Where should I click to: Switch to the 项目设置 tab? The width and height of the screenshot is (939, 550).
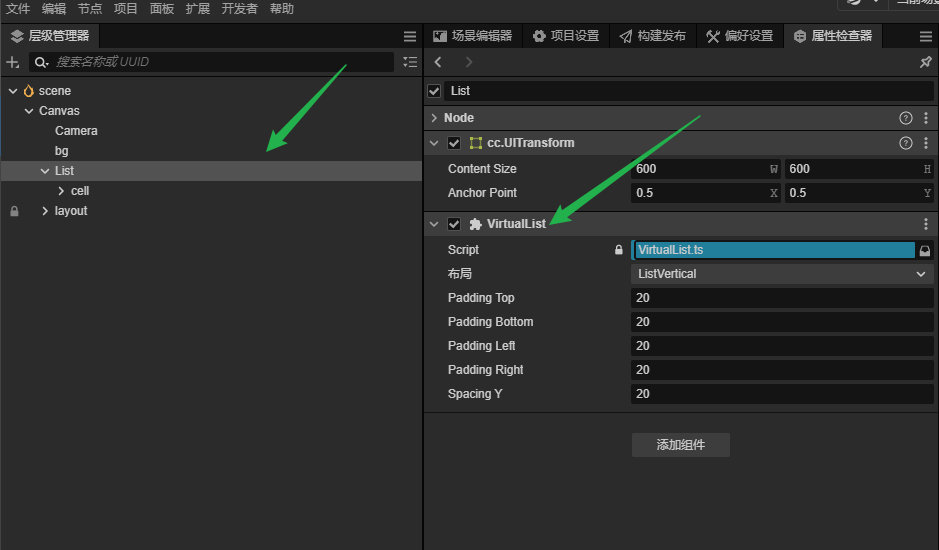[566, 36]
